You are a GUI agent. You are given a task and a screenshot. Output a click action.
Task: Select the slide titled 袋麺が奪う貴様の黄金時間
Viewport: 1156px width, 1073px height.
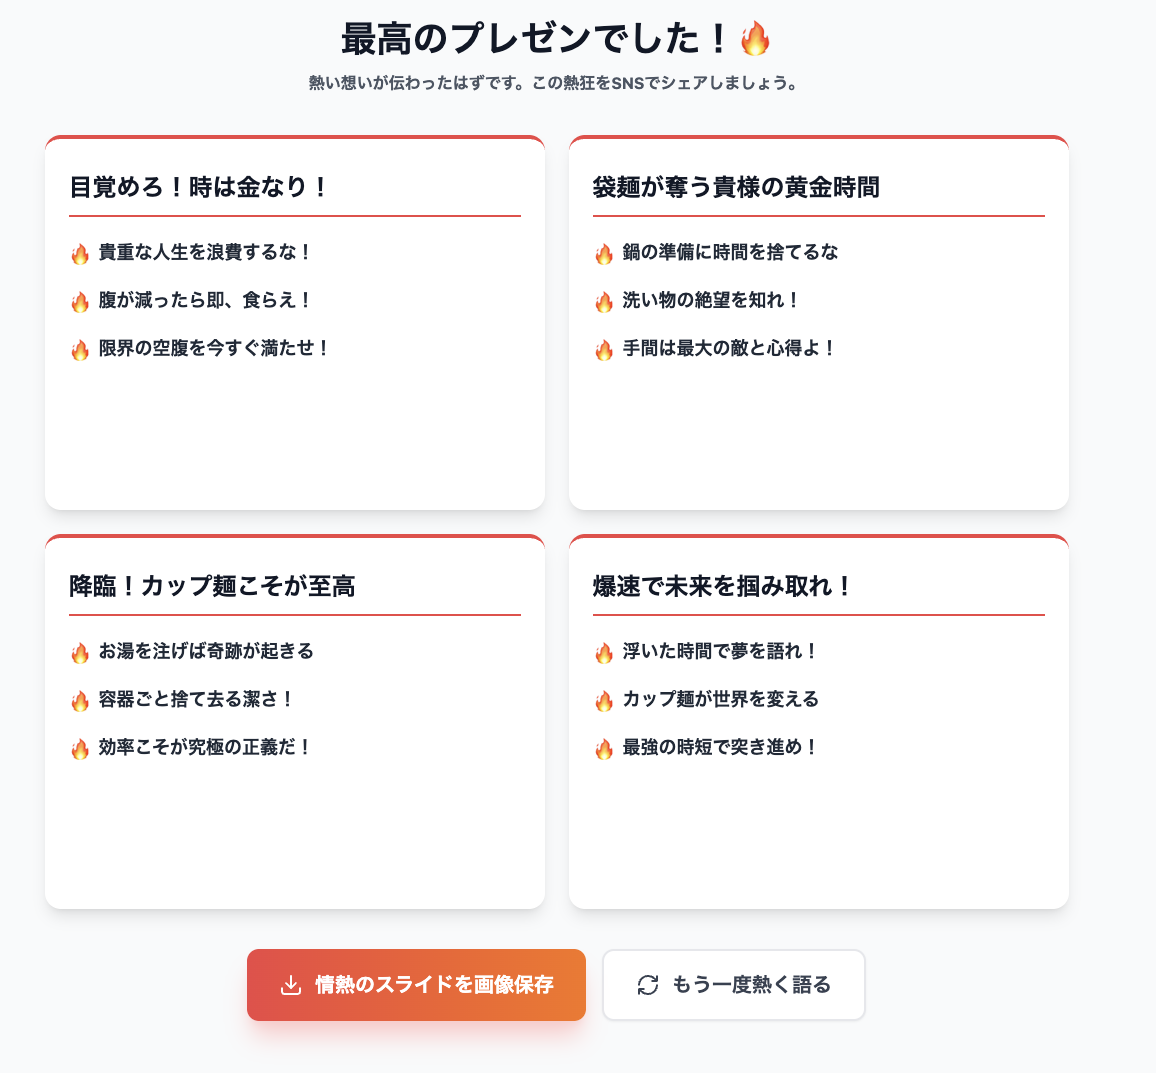coord(819,323)
